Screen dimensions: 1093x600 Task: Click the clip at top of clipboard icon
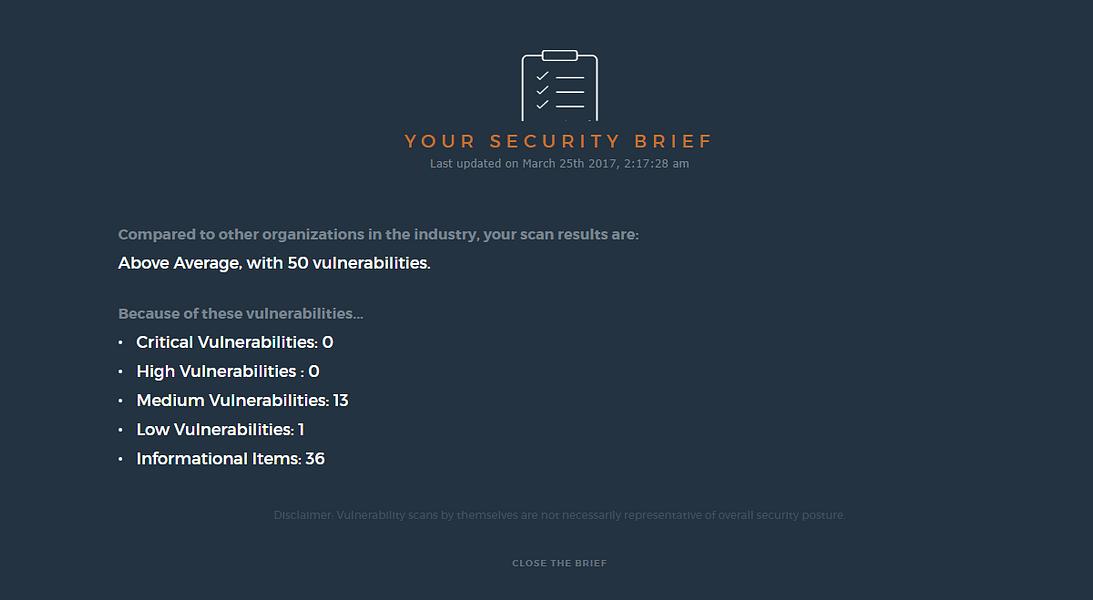click(560, 55)
